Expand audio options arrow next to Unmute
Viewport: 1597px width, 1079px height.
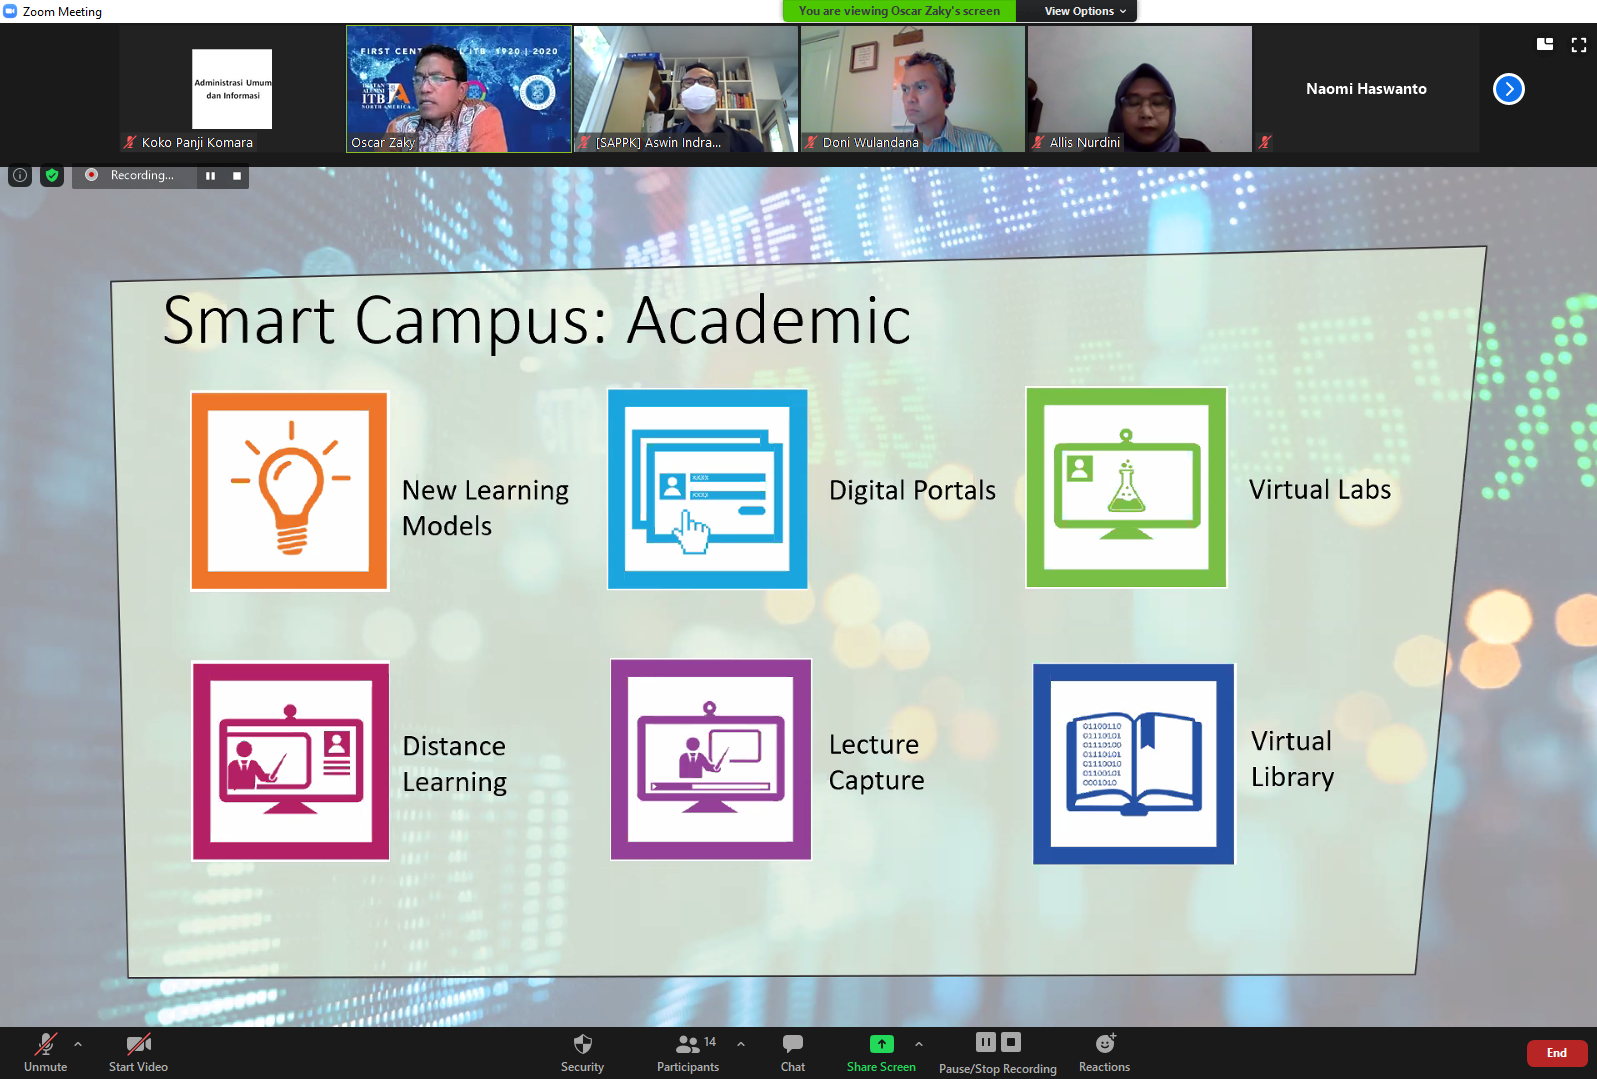(x=78, y=1044)
